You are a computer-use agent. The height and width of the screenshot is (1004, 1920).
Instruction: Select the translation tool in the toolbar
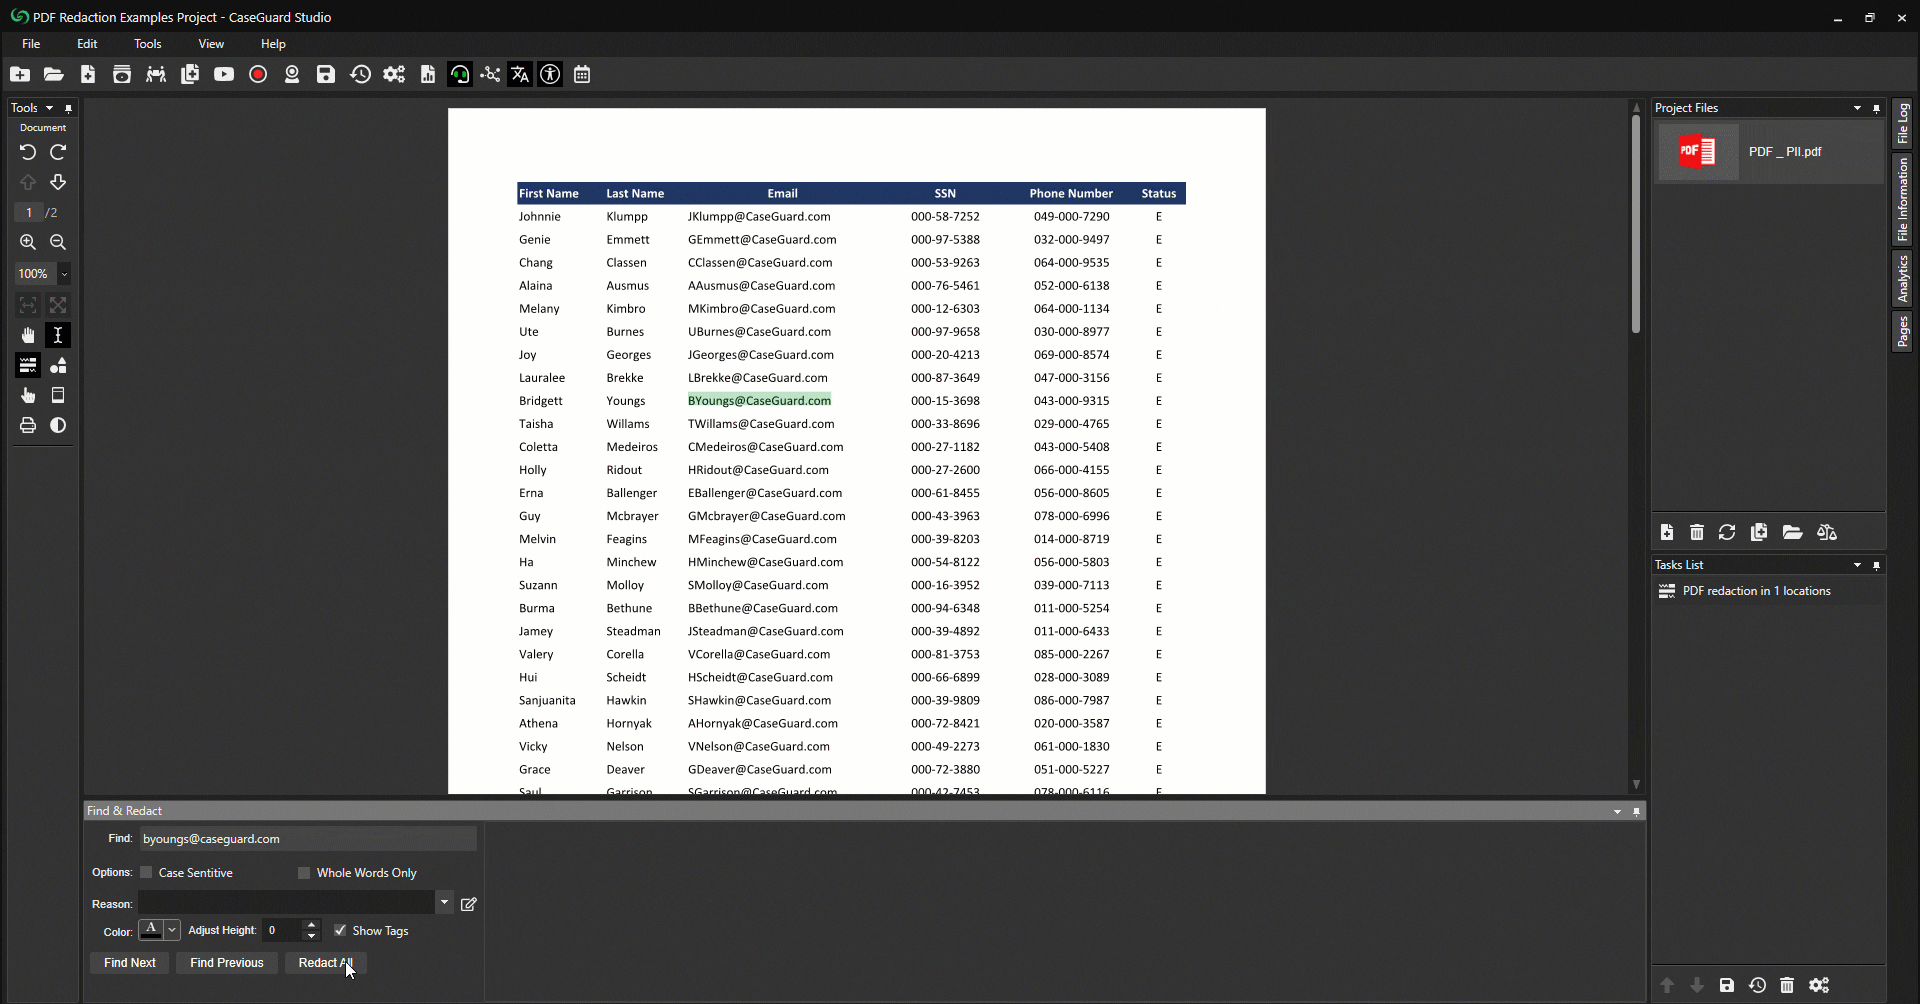(520, 74)
